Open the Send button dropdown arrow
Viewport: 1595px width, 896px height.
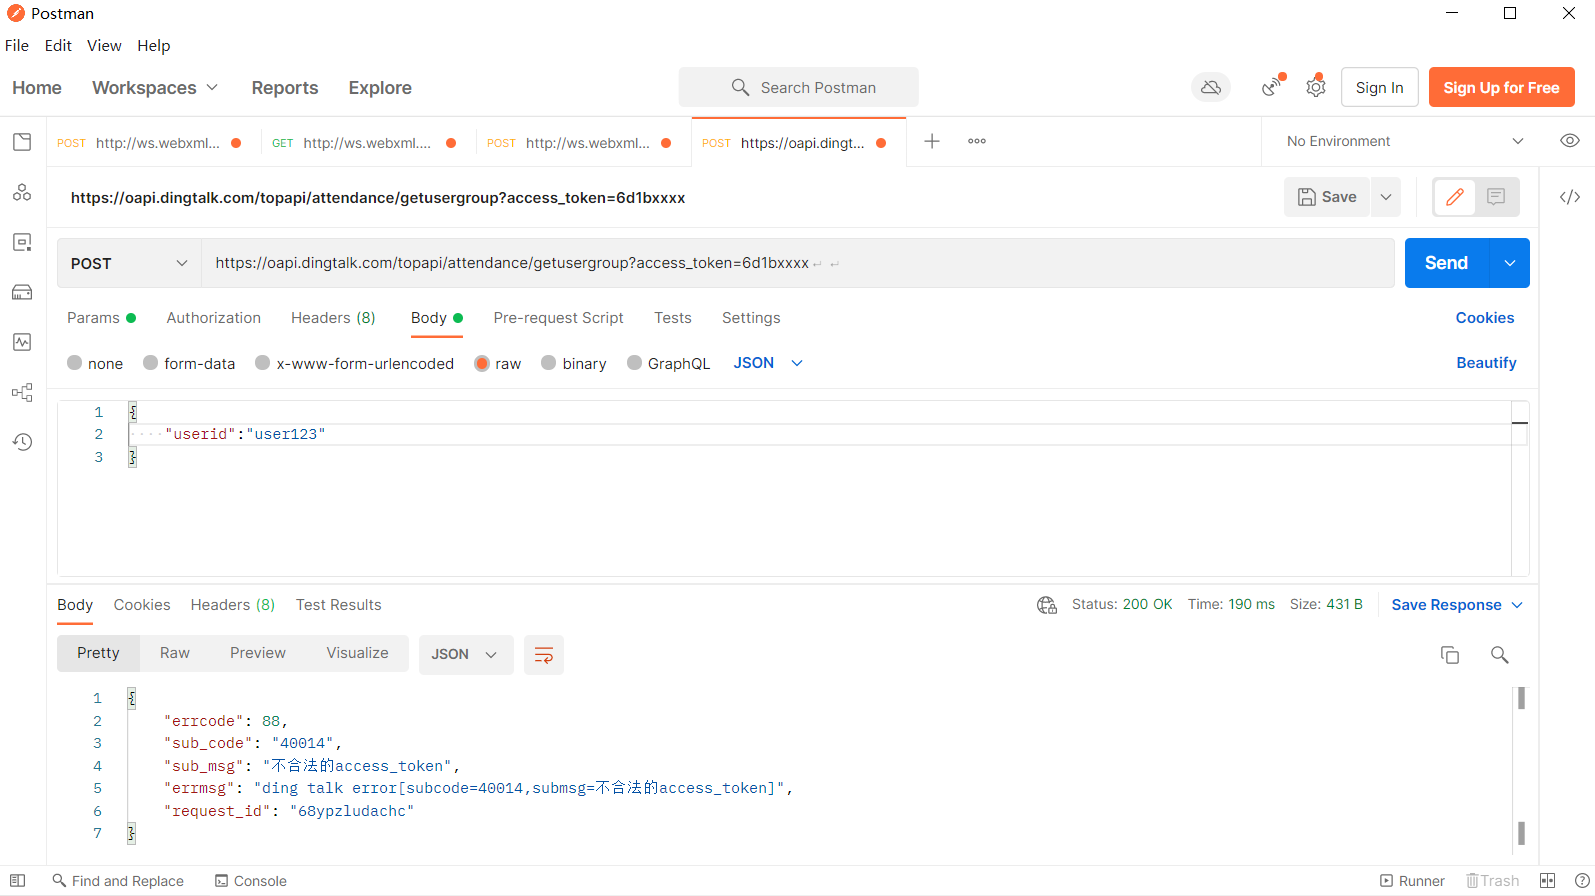(1510, 263)
